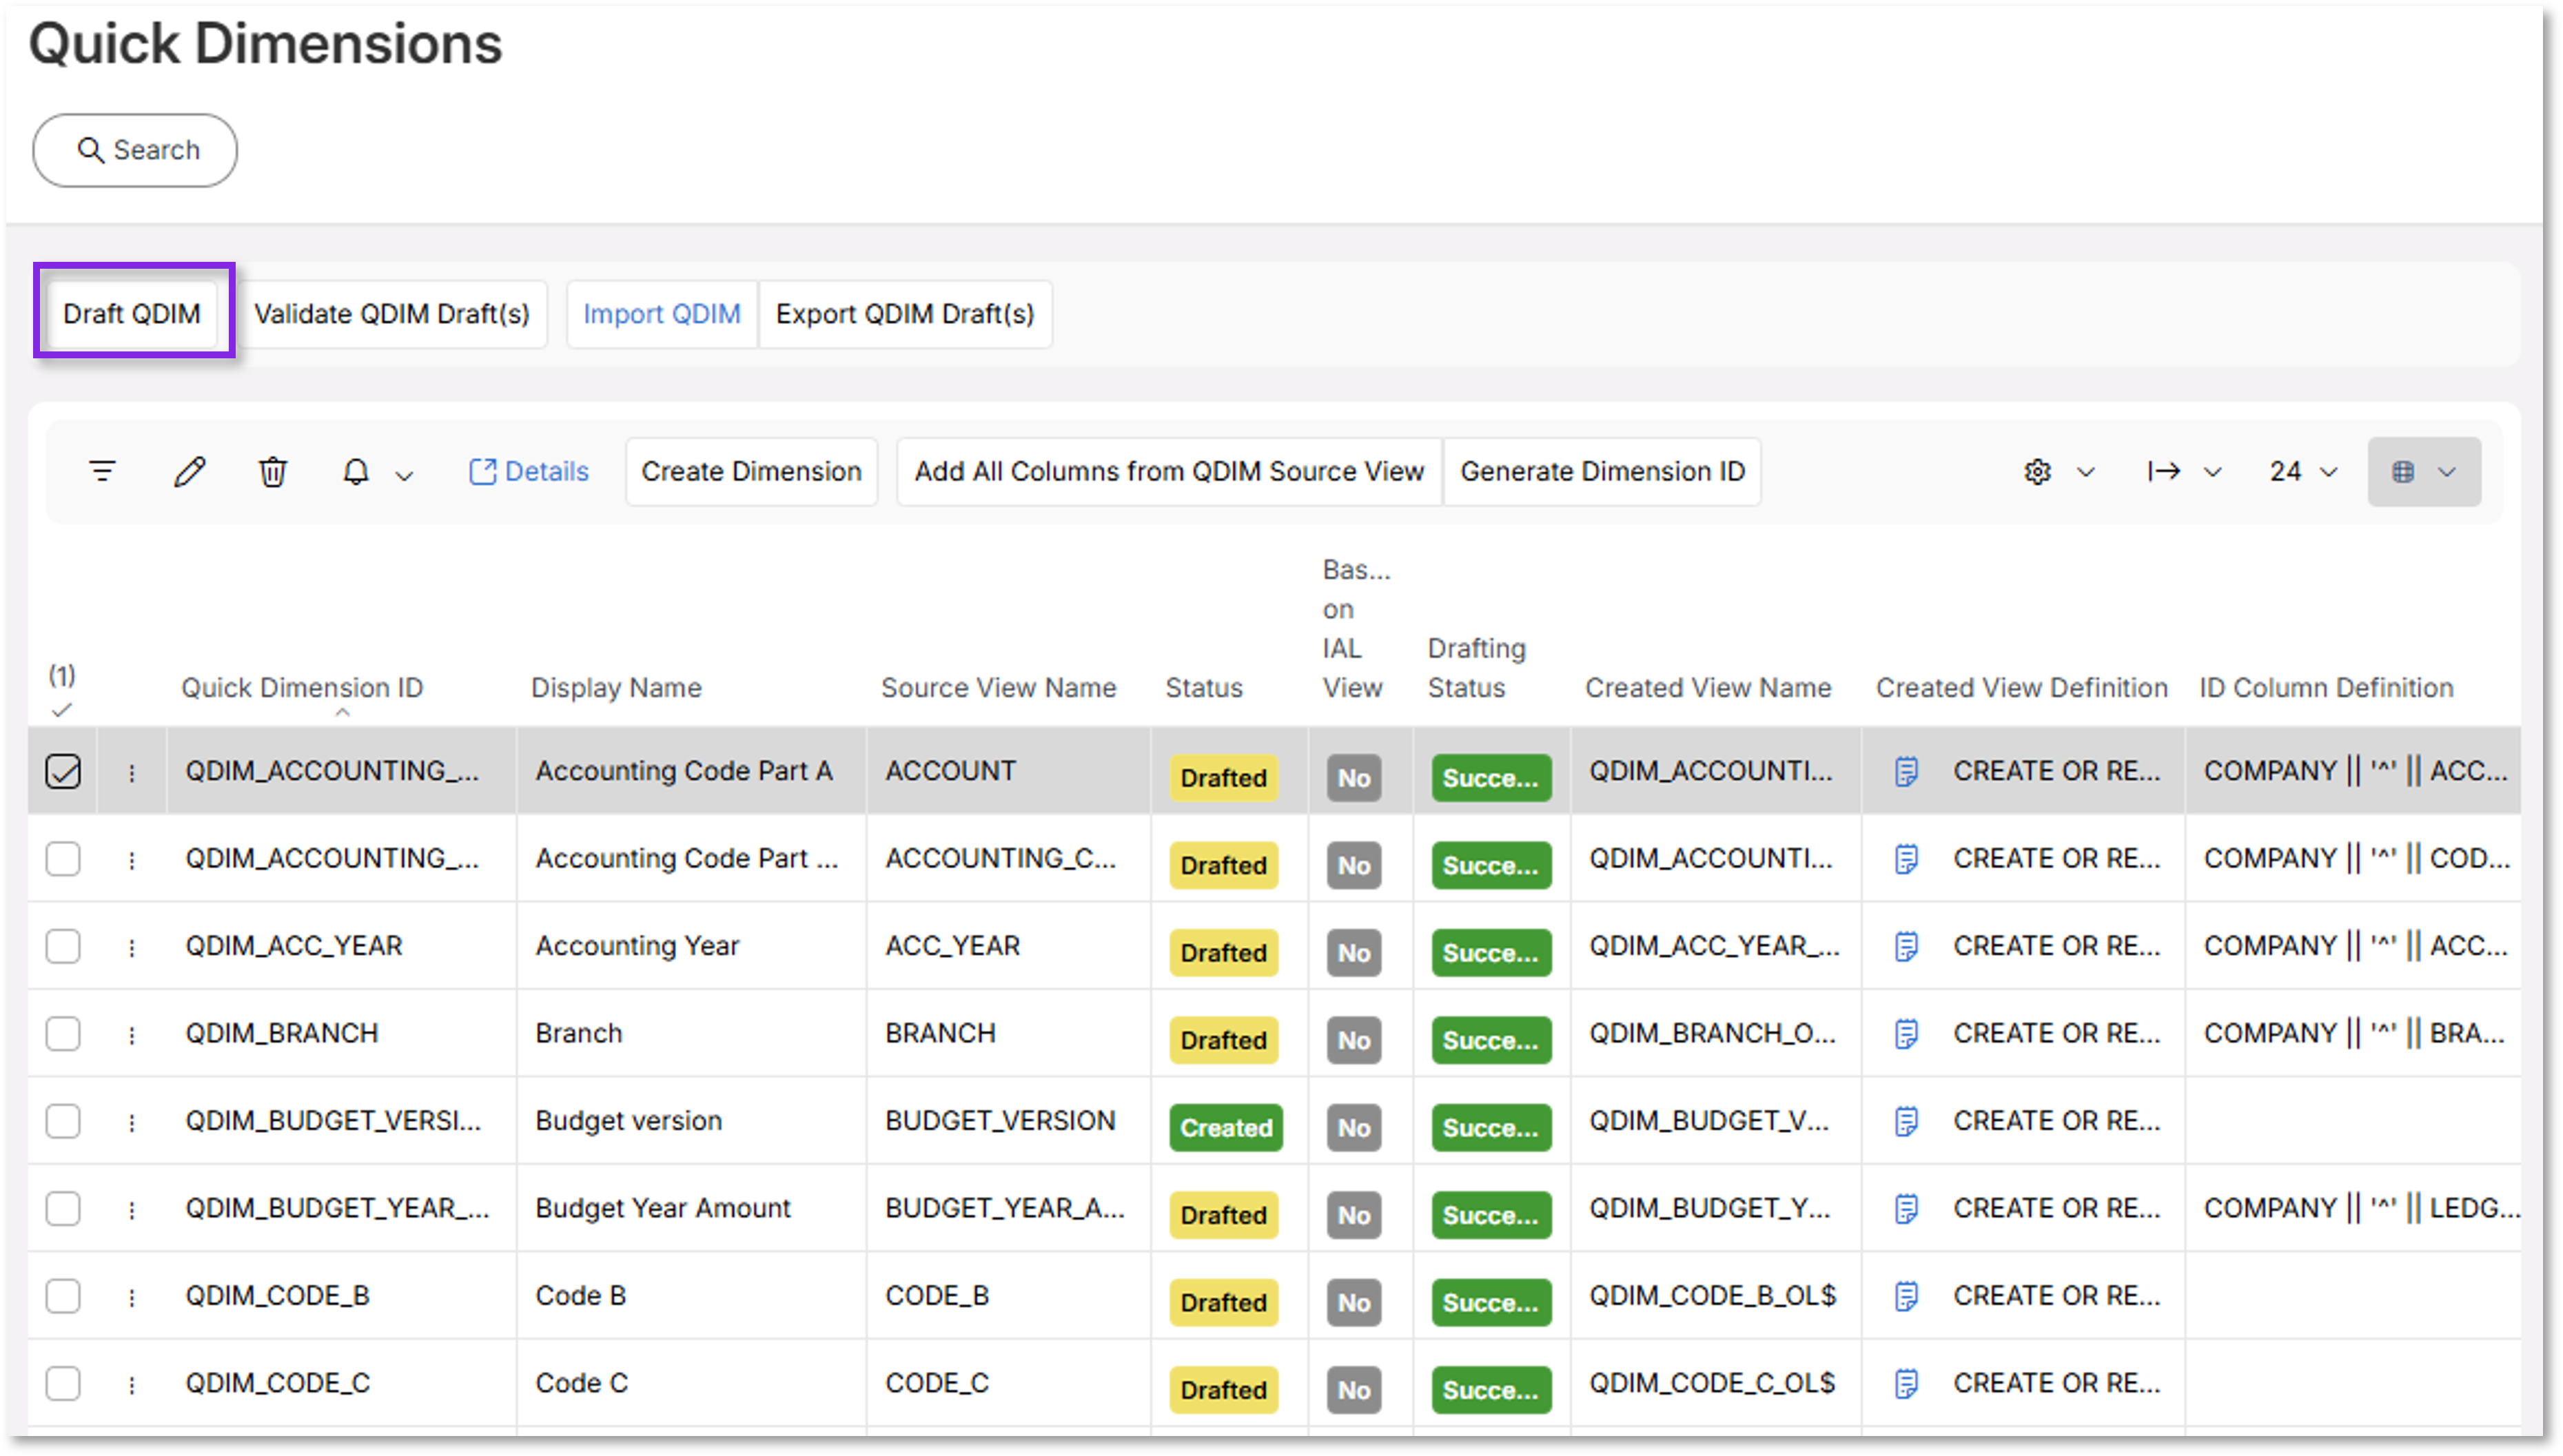Image resolution: width=2563 pixels, height=1456 pixels.
Task: Open row menu dots for QDIM_BRANCH
Action: coord(132,1035)
